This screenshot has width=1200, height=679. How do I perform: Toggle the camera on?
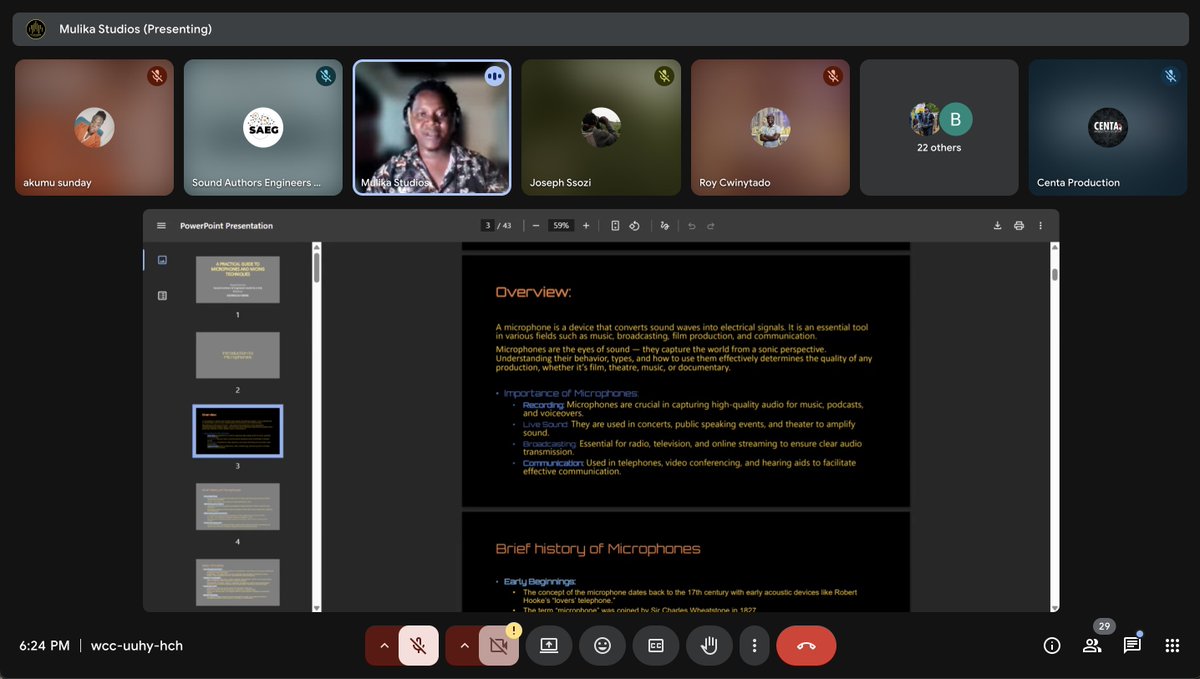(x=499, y=646)
